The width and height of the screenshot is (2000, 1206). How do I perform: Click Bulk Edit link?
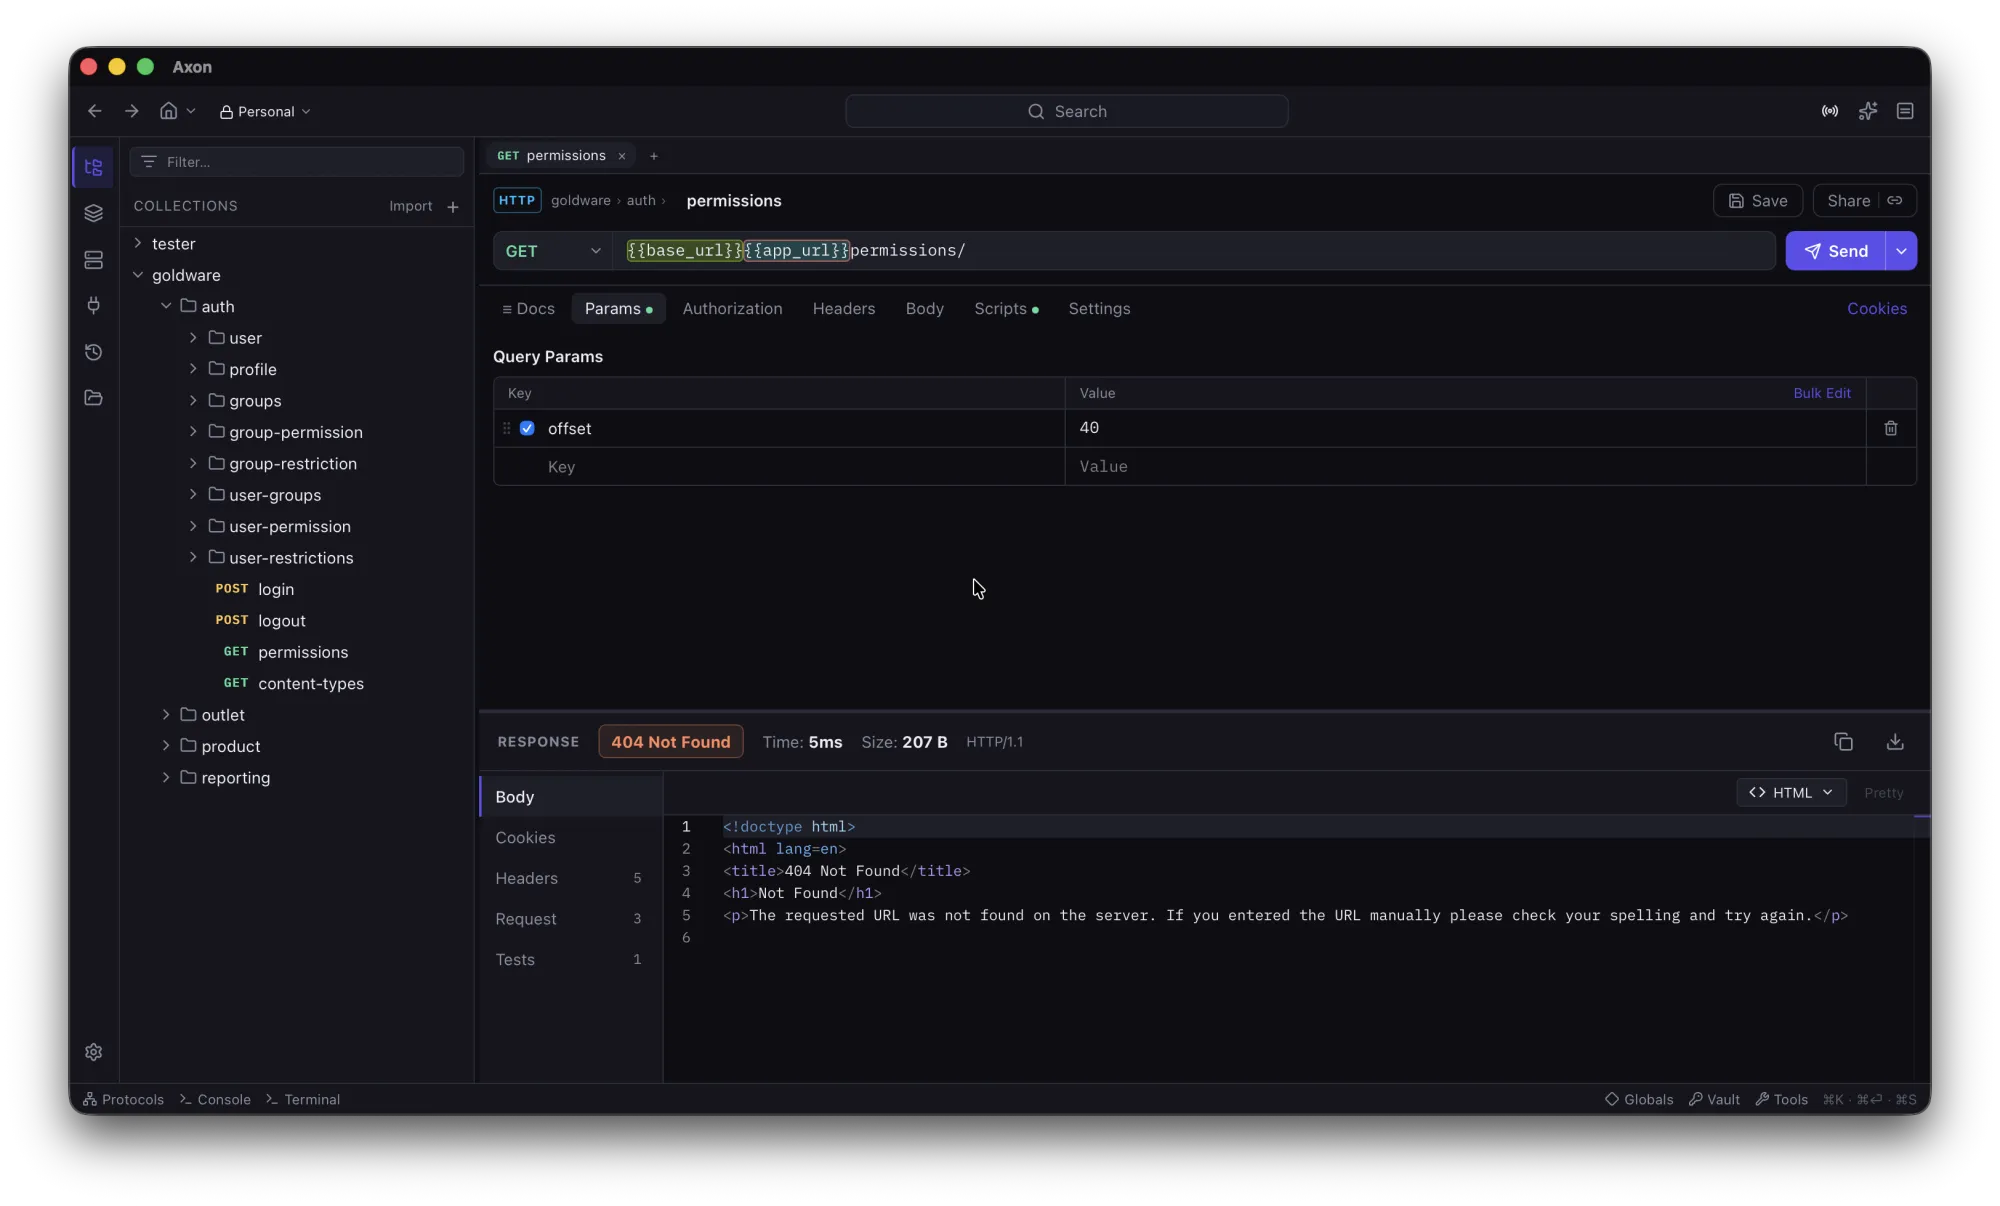[x=1821, y=393]
